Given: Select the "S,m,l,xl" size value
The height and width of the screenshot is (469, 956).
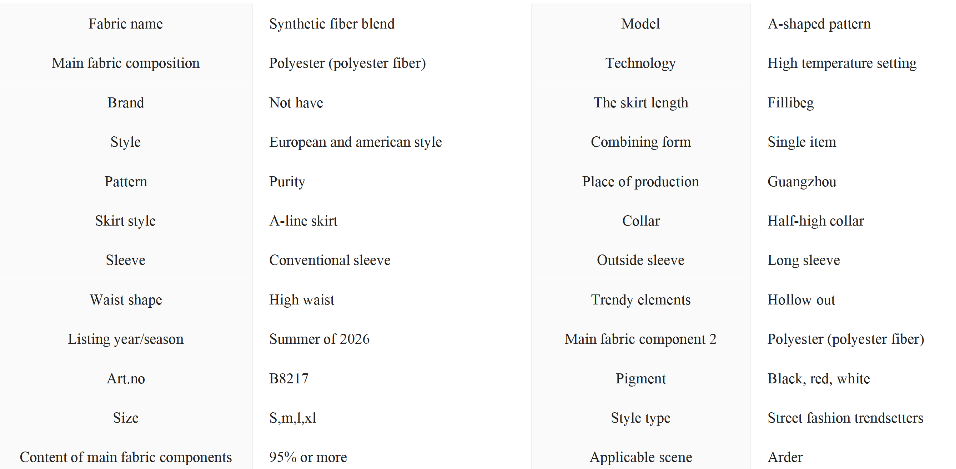Looking at the screenshot, I should tap(294, 418).
